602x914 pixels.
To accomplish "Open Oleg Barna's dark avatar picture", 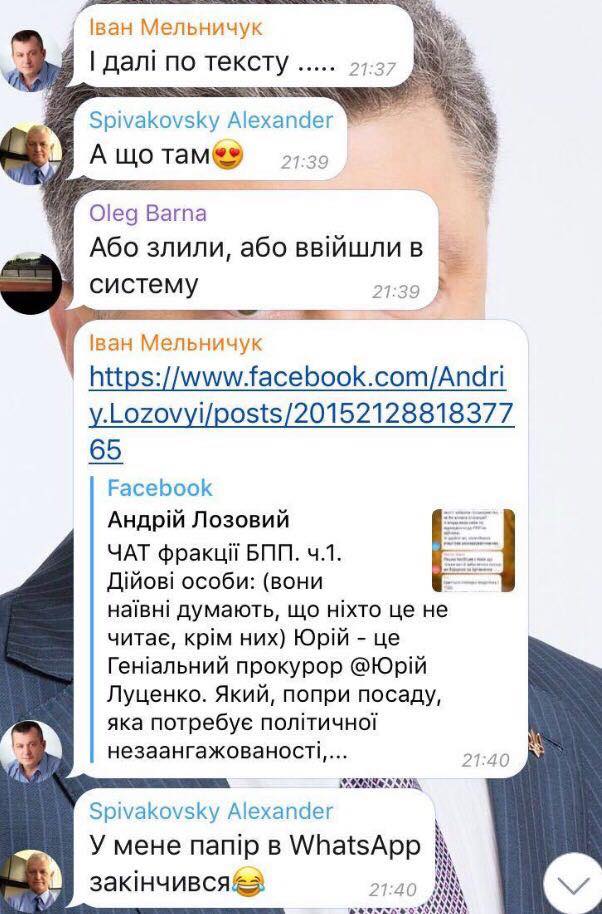I will tap(31, 283).
